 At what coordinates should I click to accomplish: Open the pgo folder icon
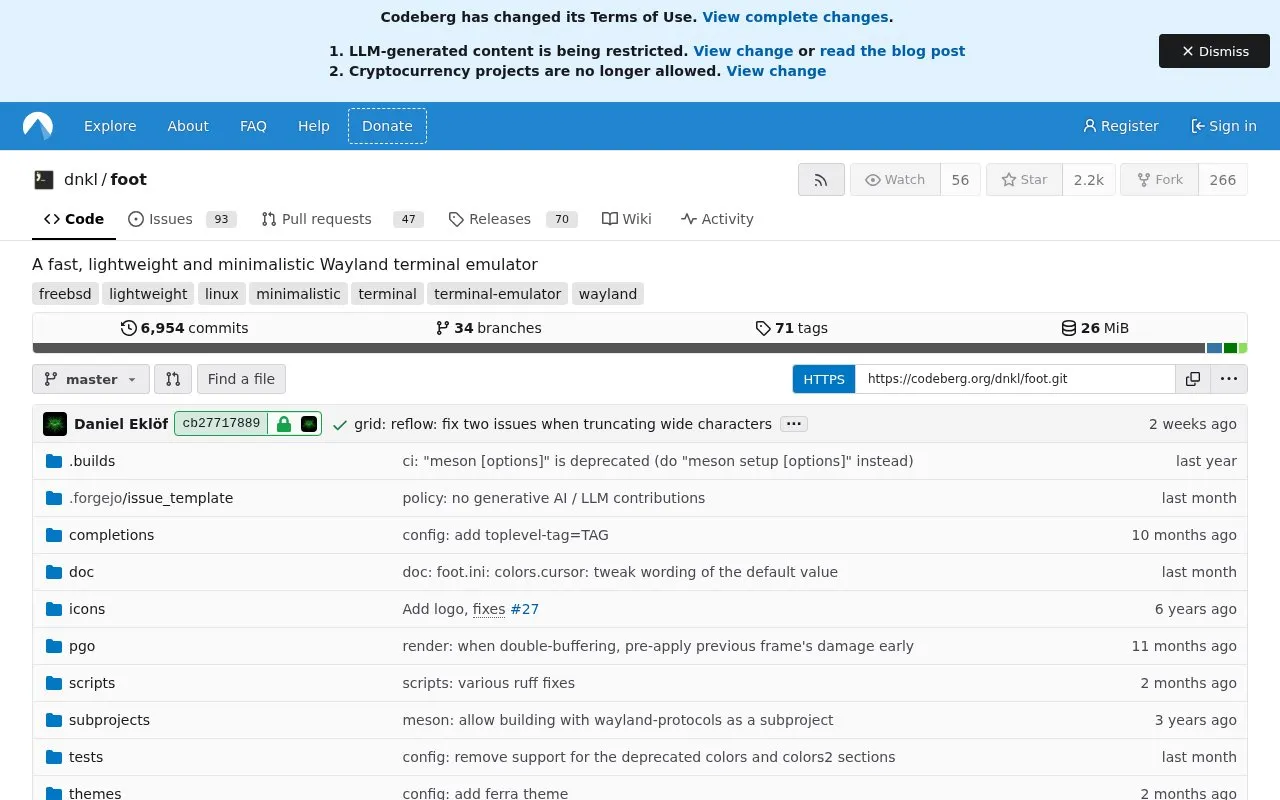point(54,646)
